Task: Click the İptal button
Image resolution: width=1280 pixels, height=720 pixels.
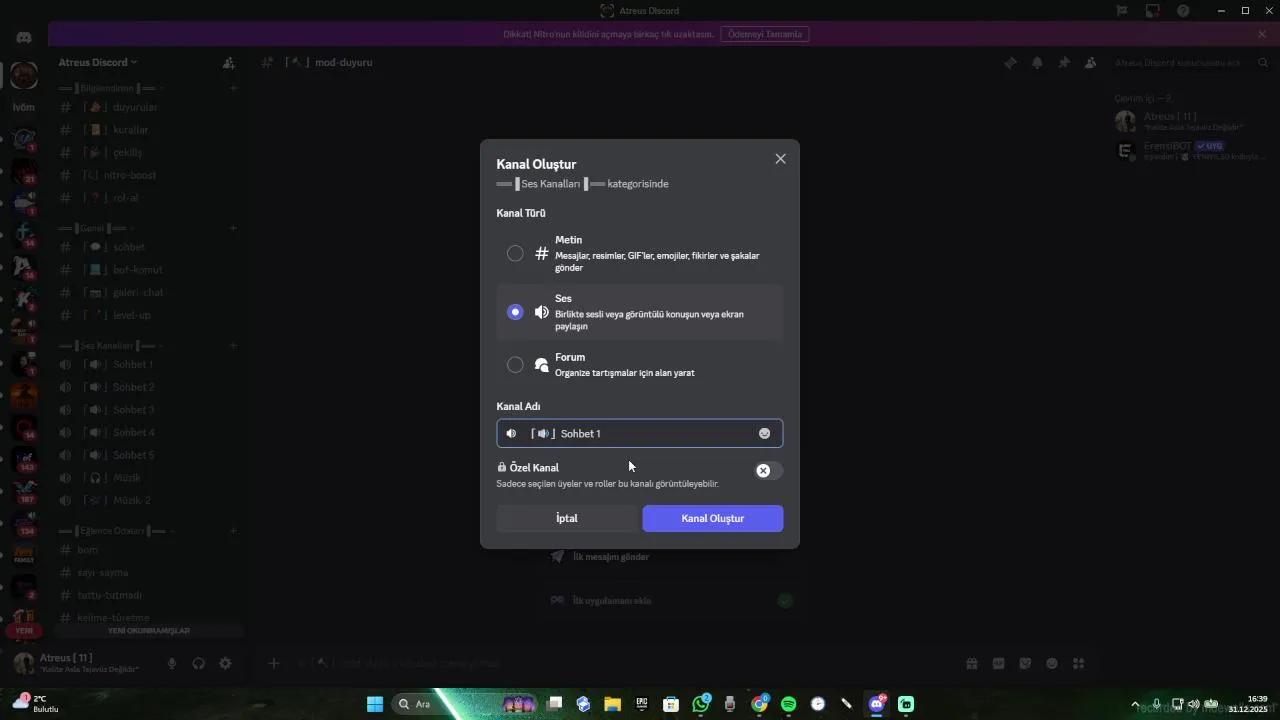Action: tap(567, 518)
